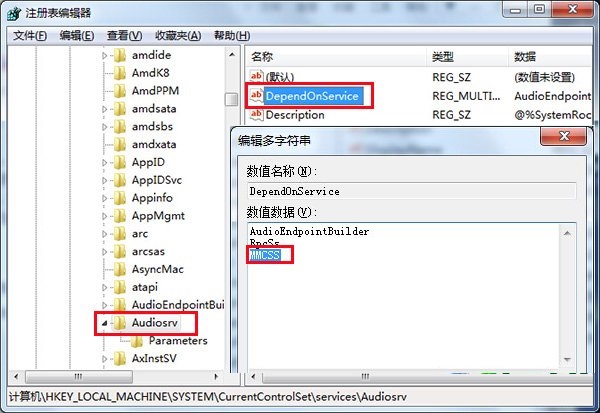Click the AxInstSV folder icon
600x413 pixels.
tap(120, 359)
